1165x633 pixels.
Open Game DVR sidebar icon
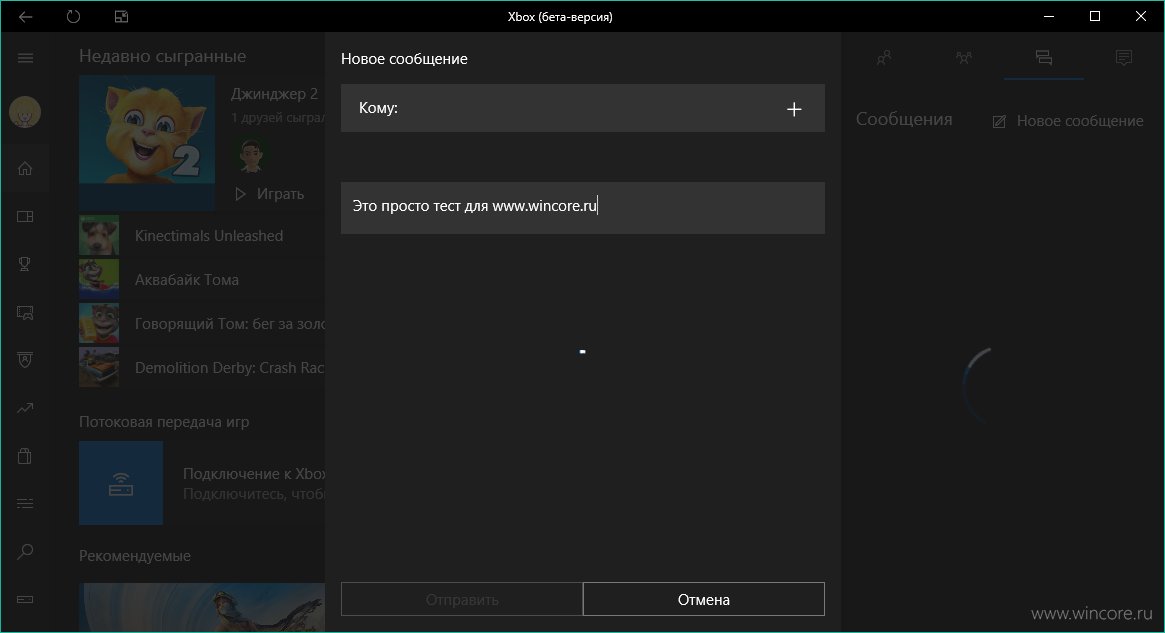(x=25, y=313)
